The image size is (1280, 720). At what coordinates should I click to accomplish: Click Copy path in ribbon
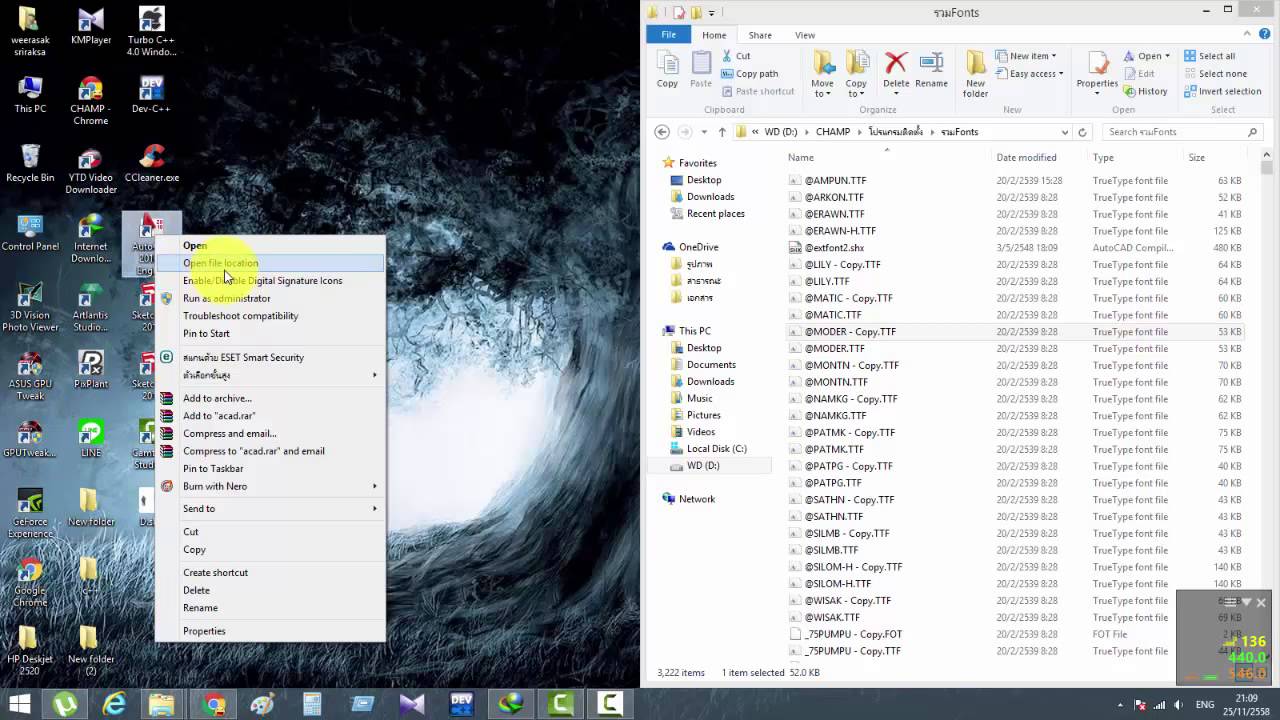tap(749, 73)
